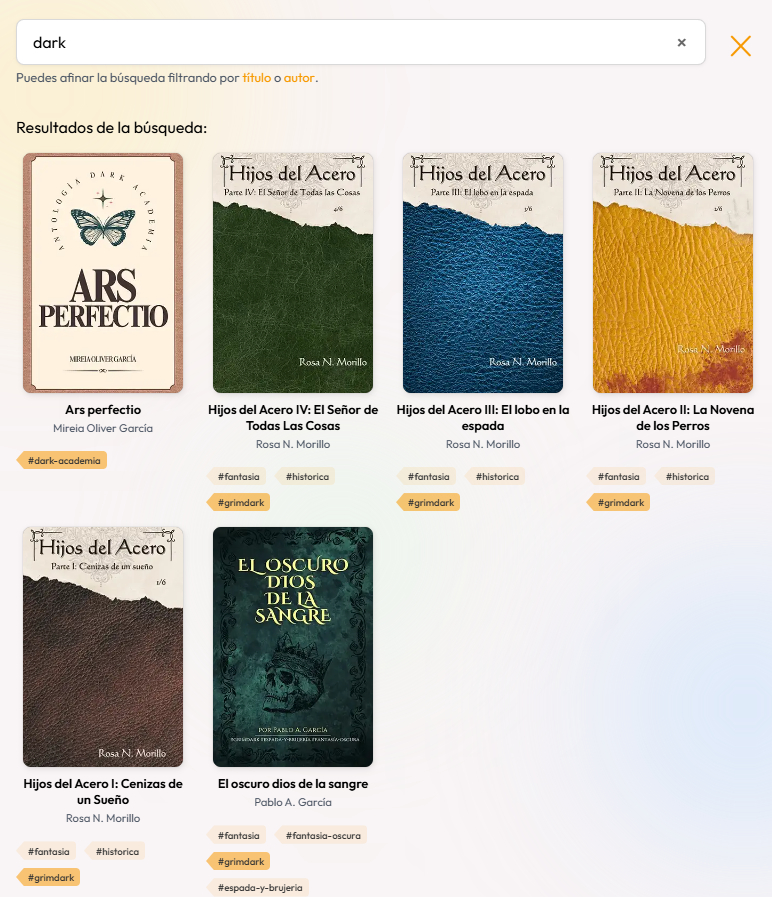The height and width of the screenshot is (897, 772).
Task: Select #fantasia tag under Hijos del Acero II
Action: click(617, 477)
